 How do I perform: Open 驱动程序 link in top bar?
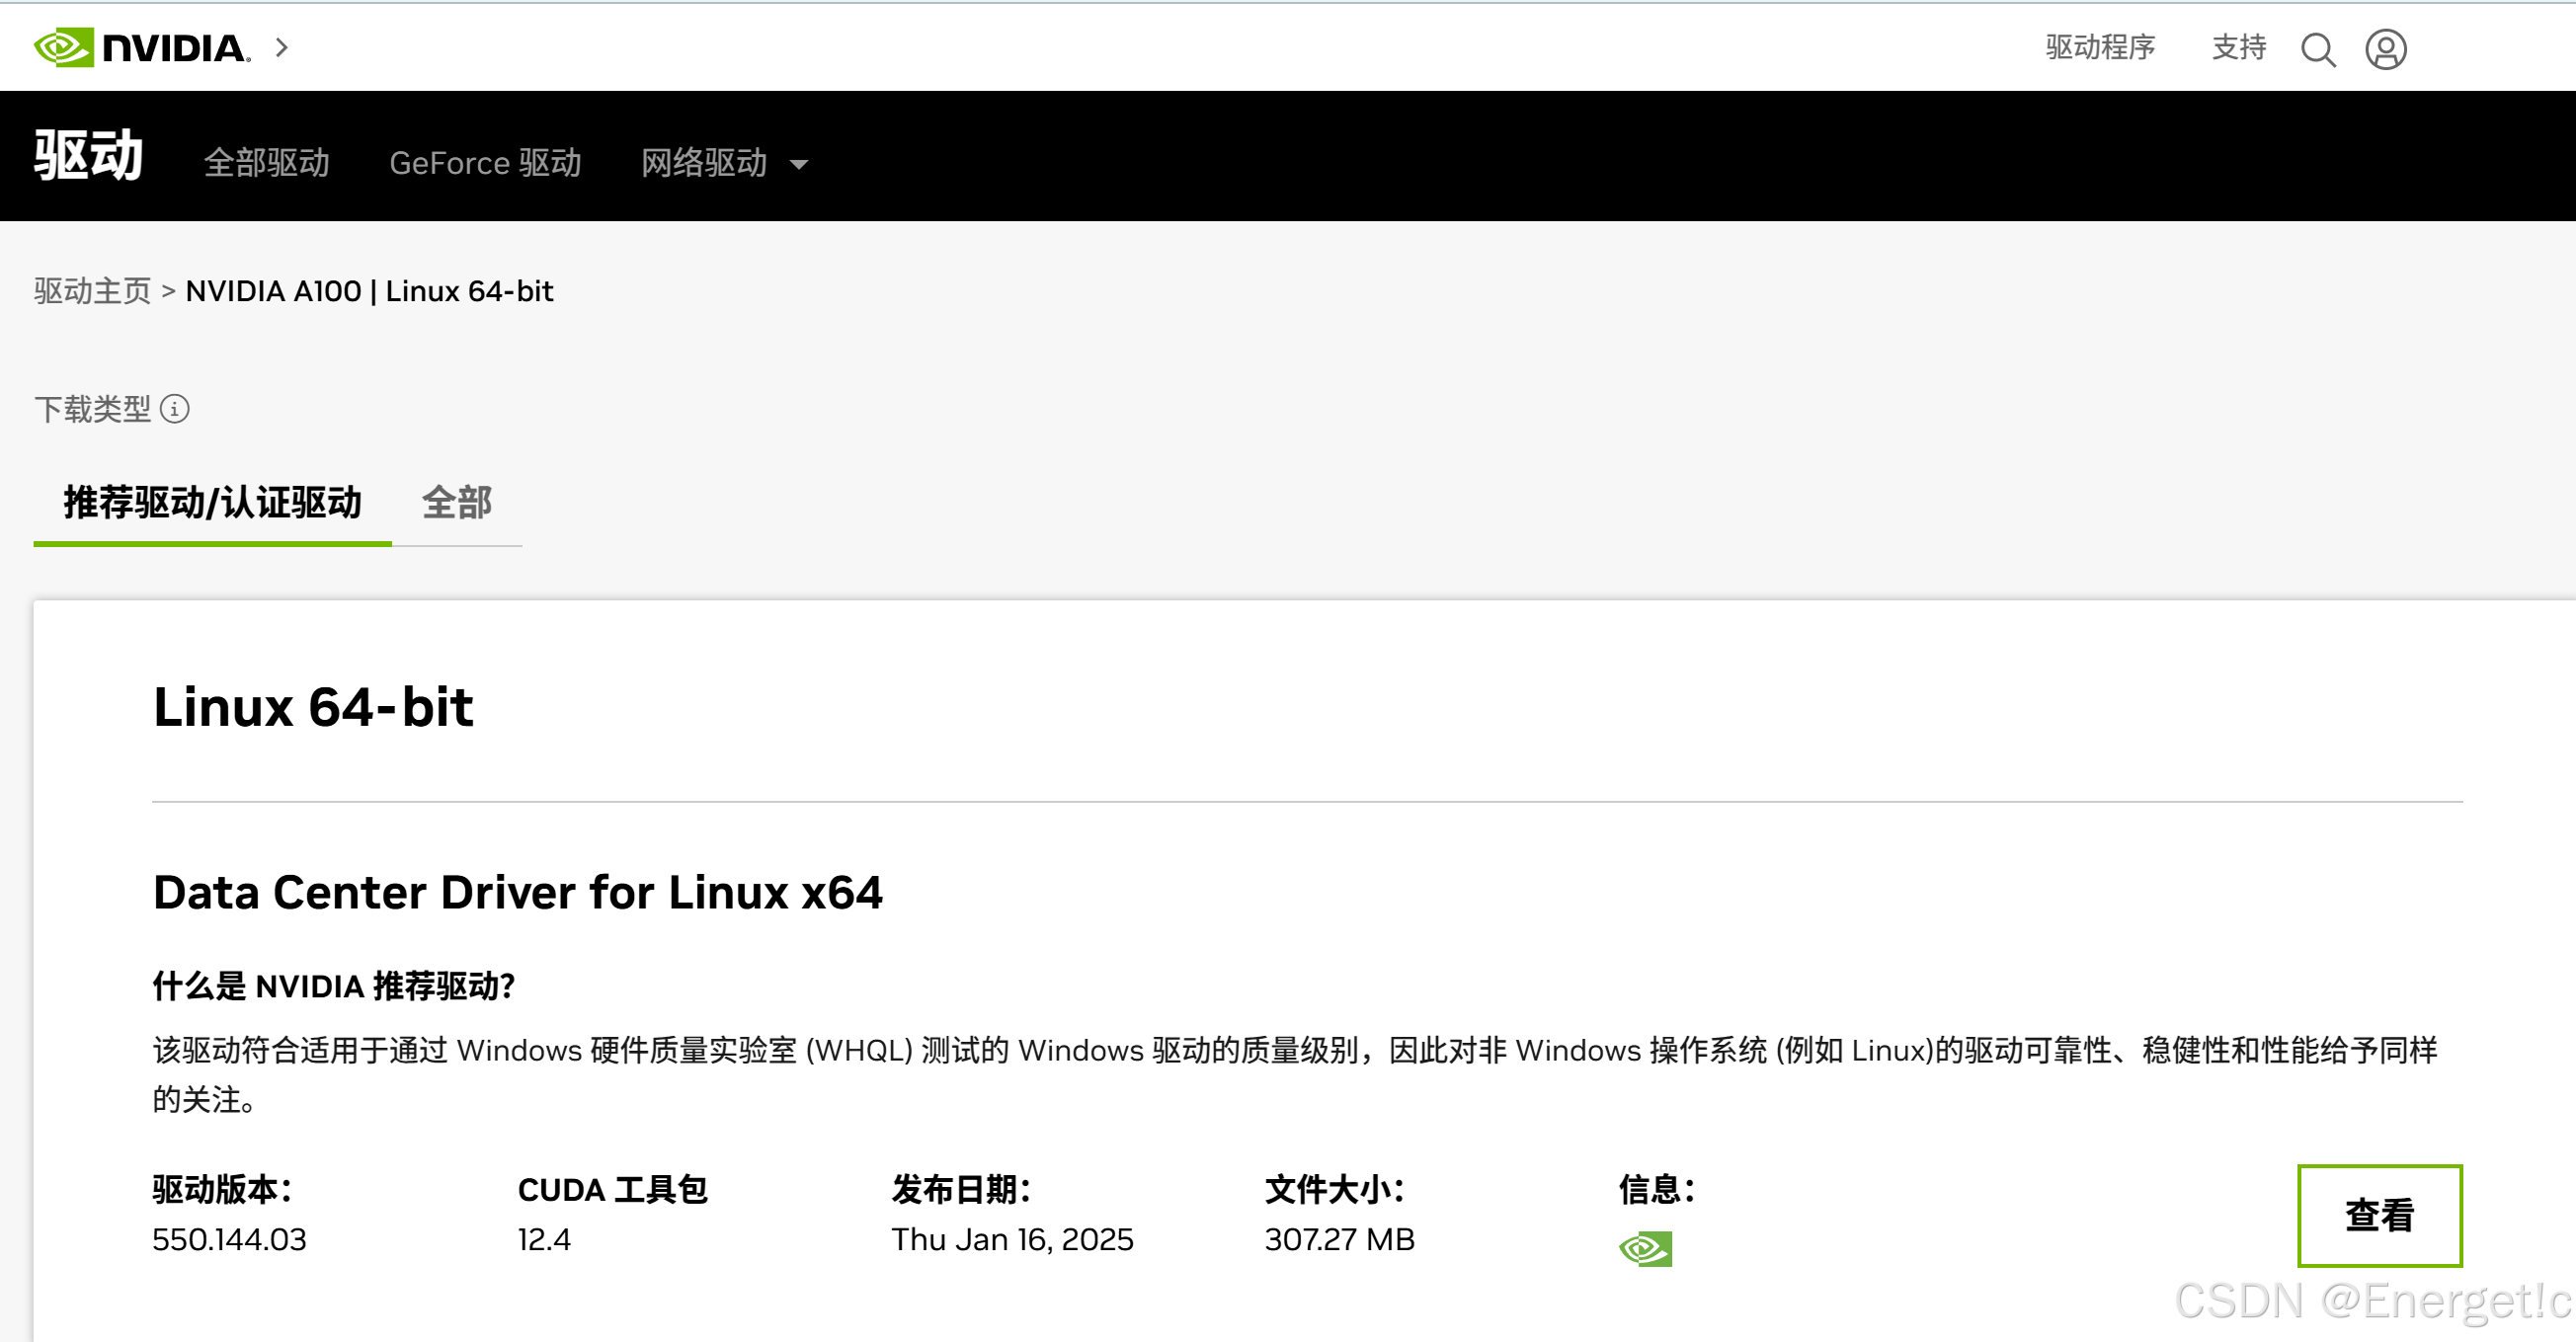click(2099, 47)
